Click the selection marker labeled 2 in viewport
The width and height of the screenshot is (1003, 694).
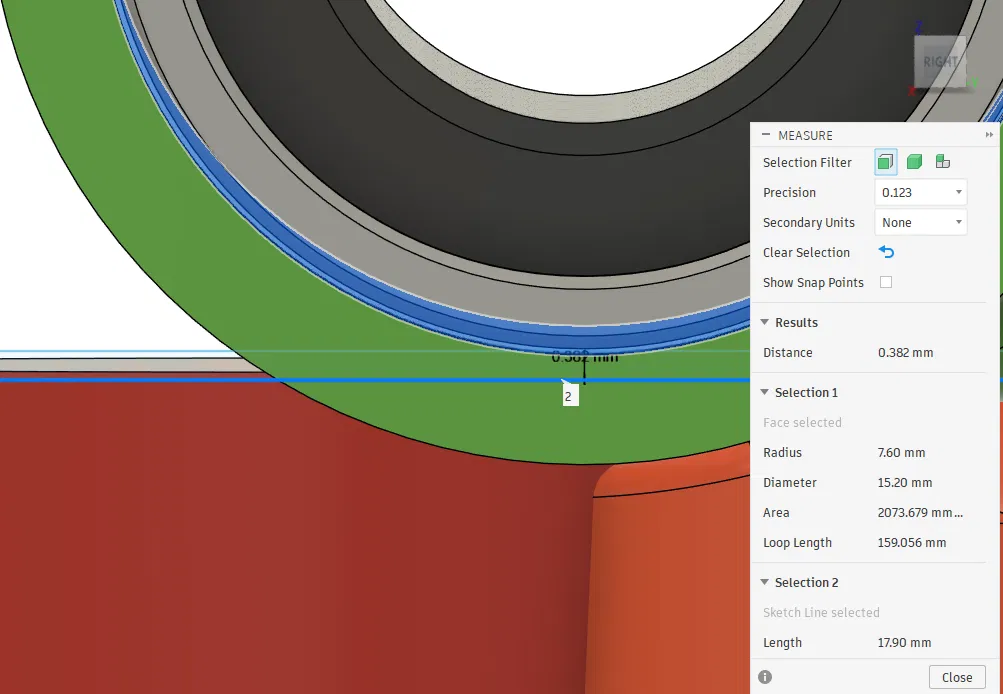(569, 395)
